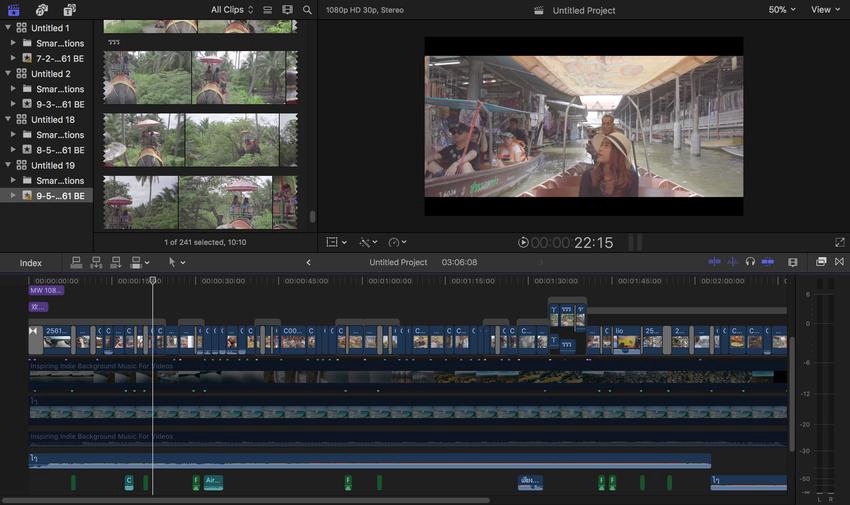The width and height of the screenshot is (850, 505).
Task: Collapse the Untitled 18 library
Action: 8,119
